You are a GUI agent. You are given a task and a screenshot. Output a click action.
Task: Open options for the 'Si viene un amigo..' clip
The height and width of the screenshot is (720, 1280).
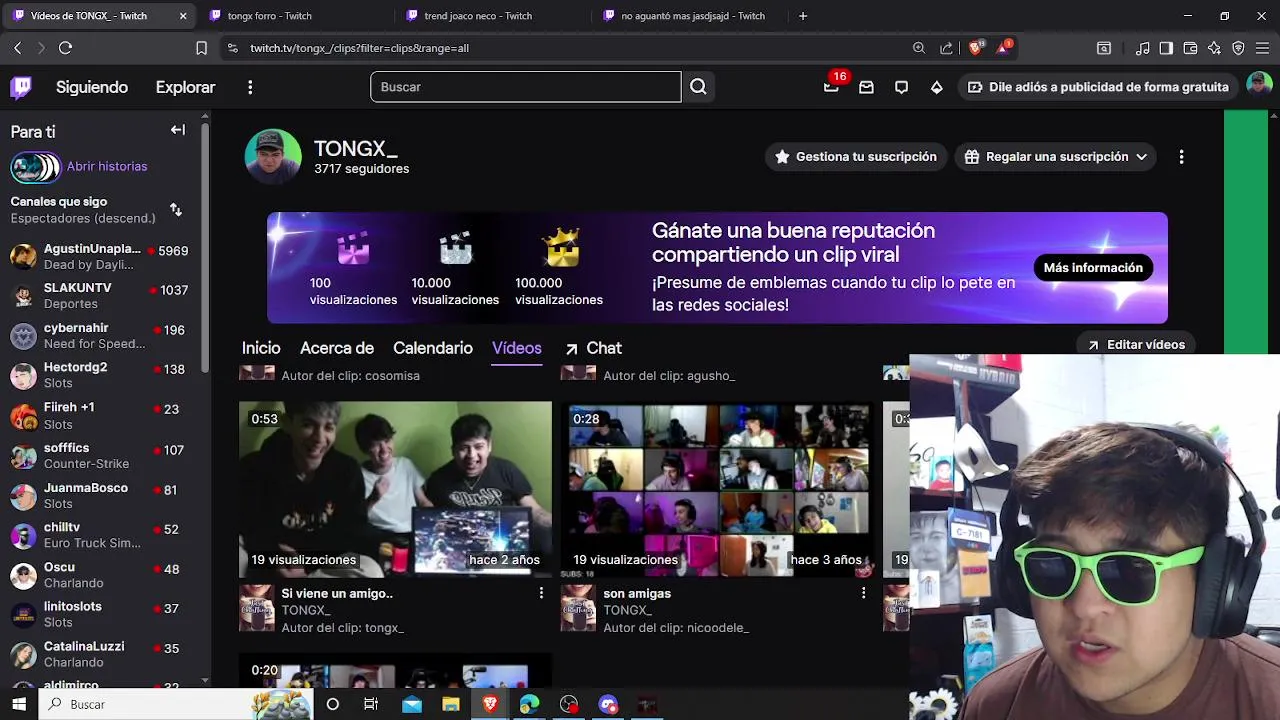(x=541, y=593)
